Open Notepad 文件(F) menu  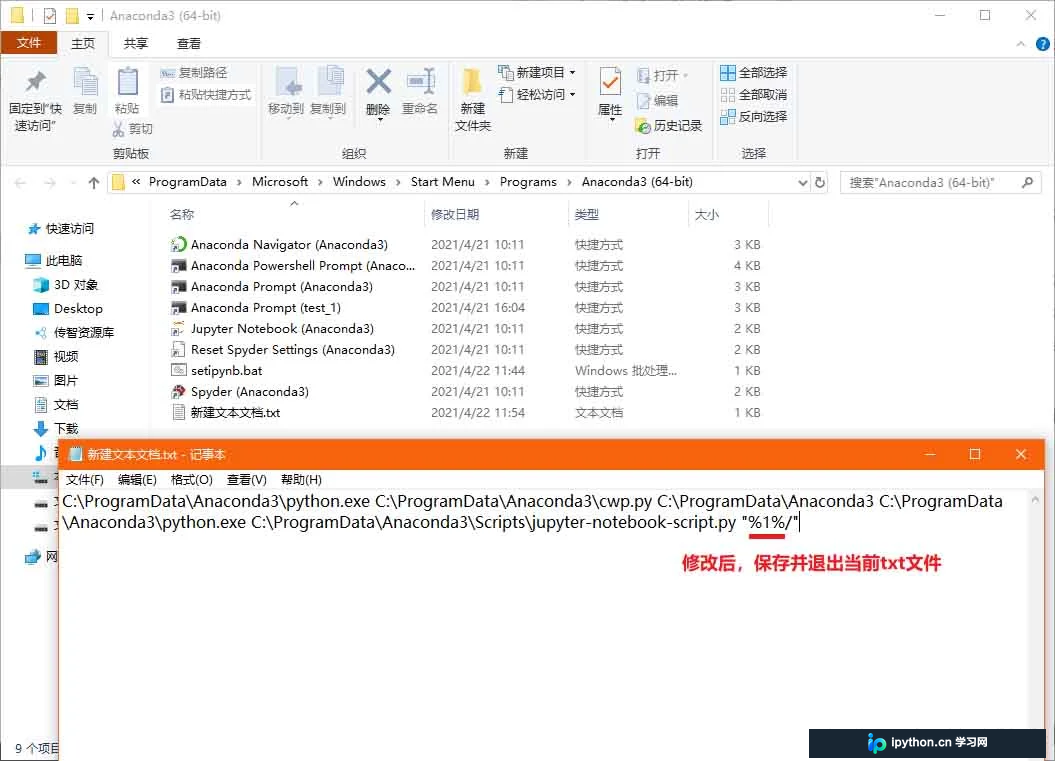(85, 480)
